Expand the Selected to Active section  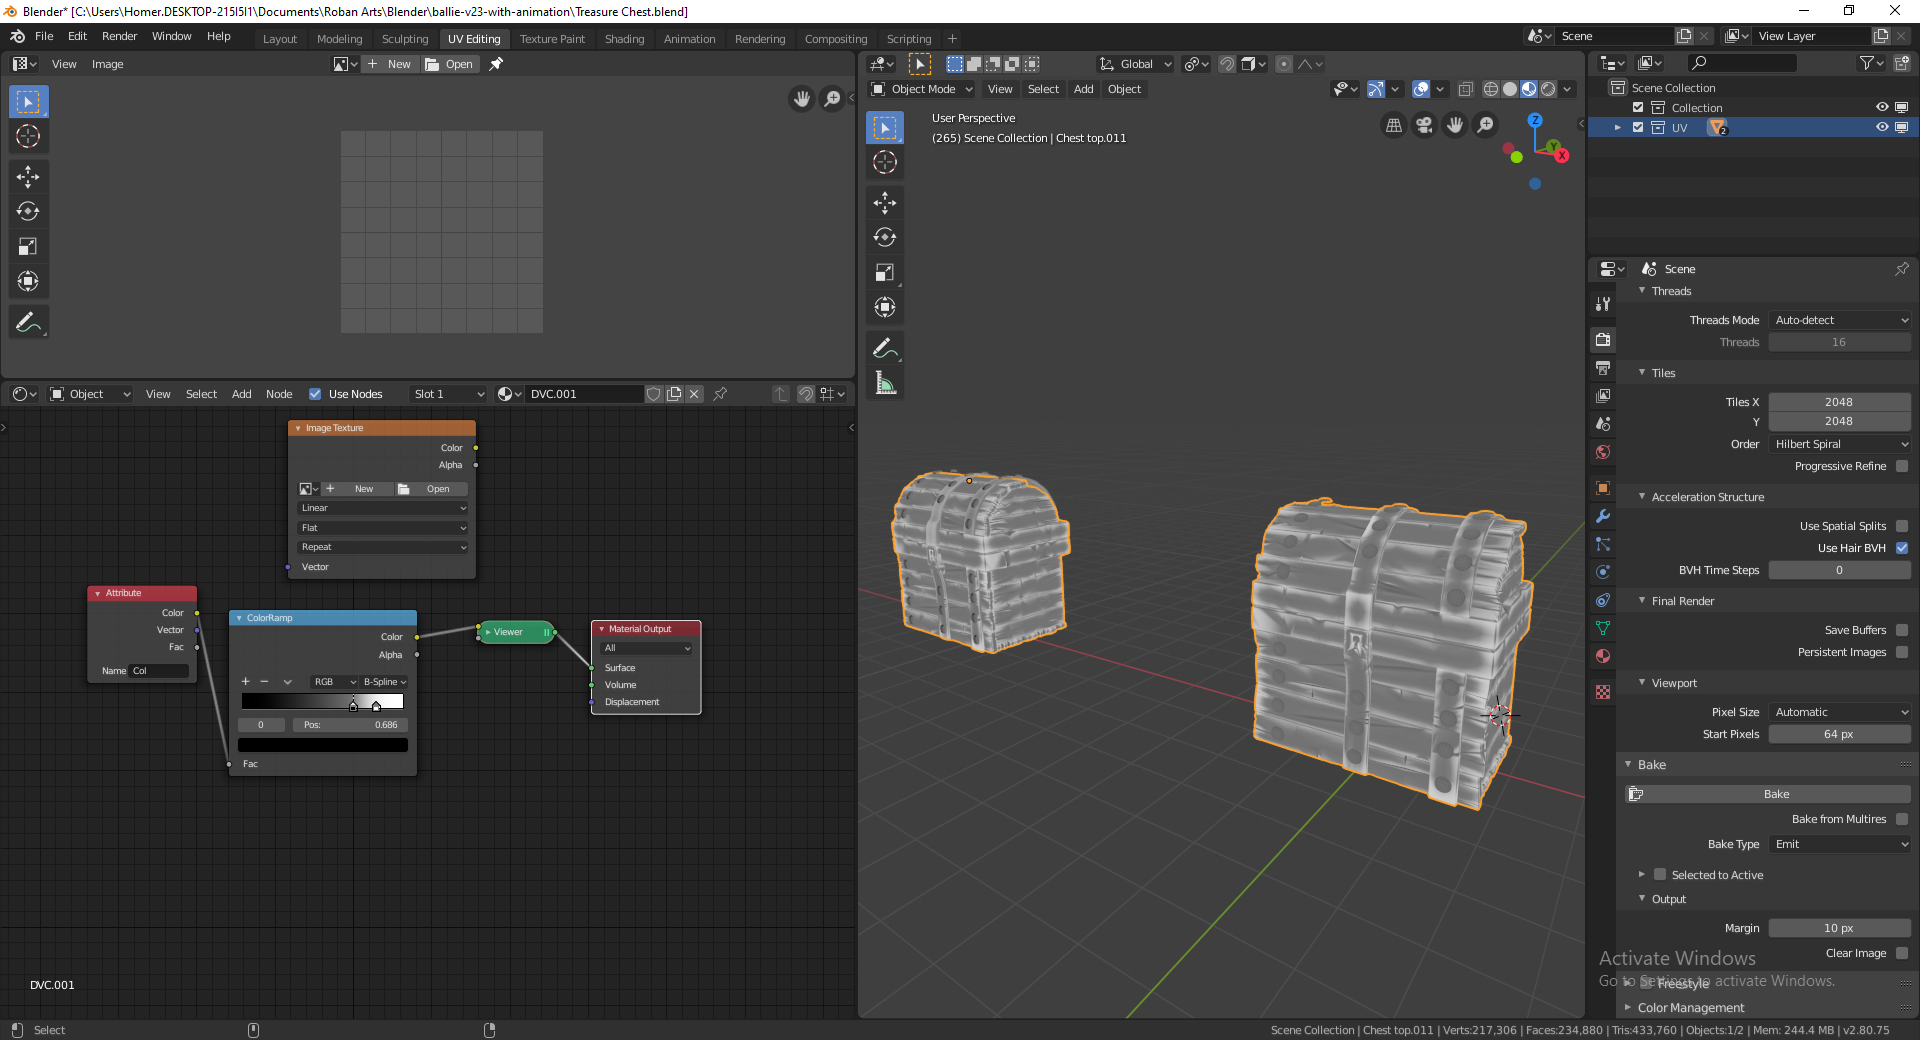(1641, 874)
